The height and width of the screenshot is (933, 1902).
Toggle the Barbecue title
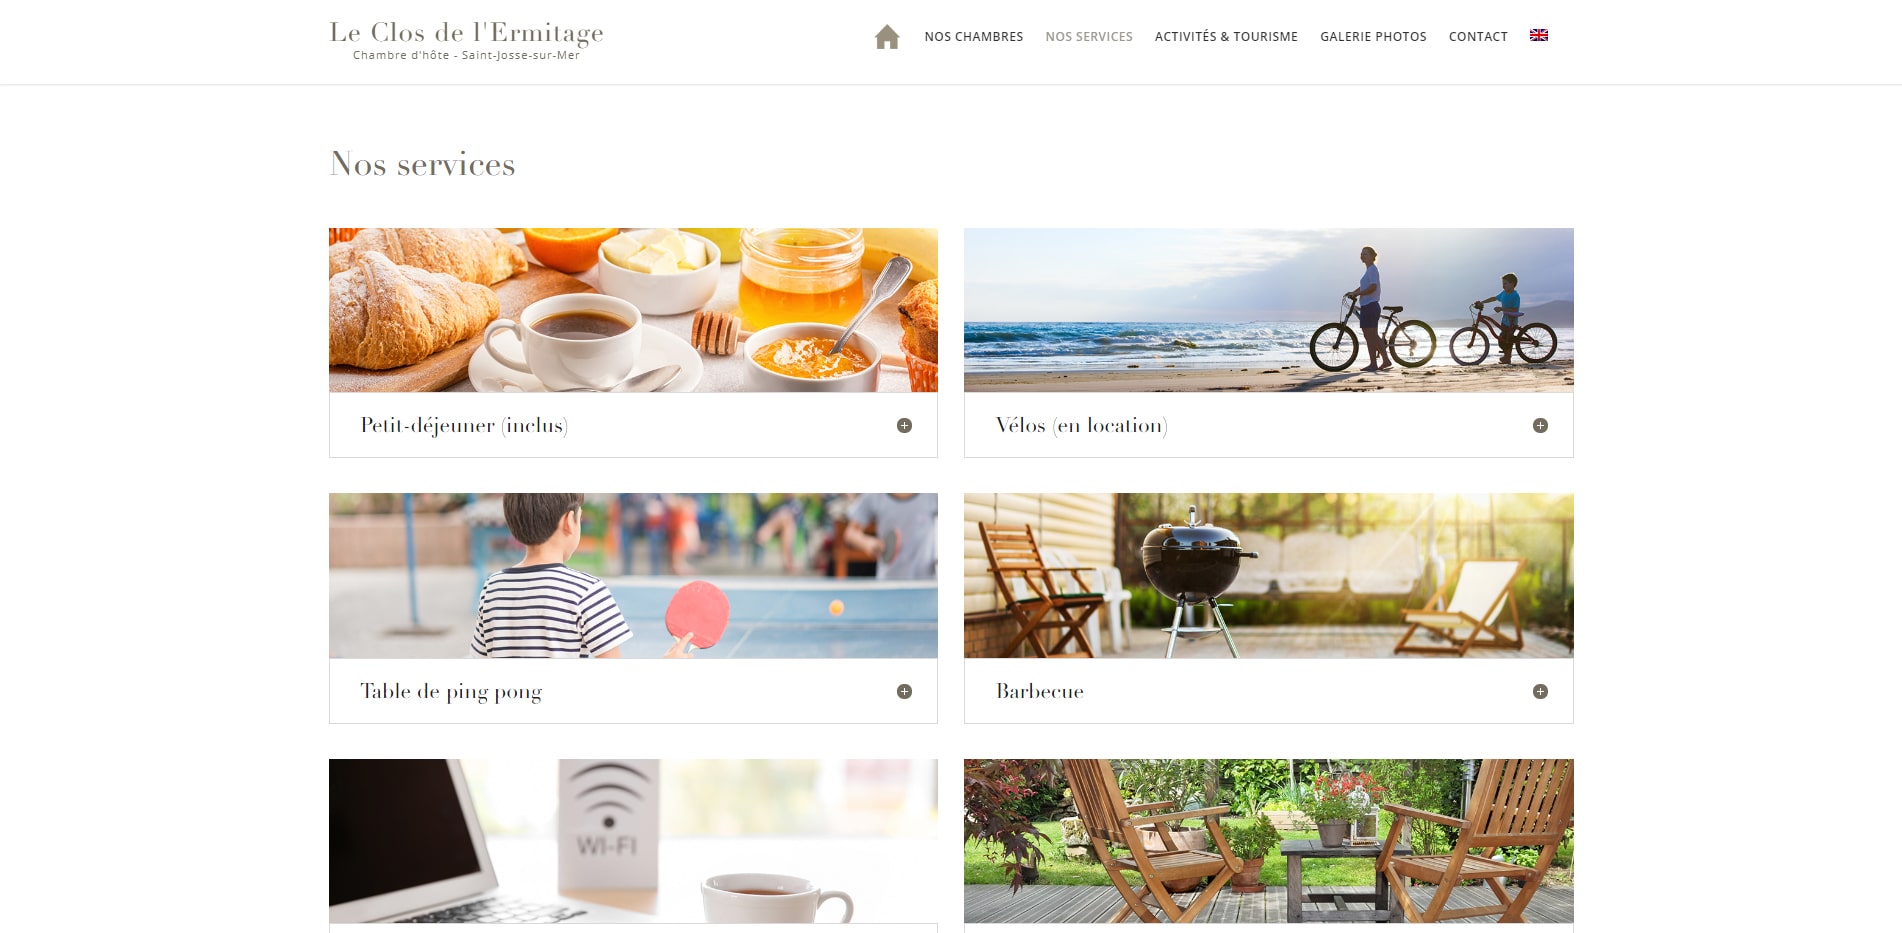tap(1039, 691)
